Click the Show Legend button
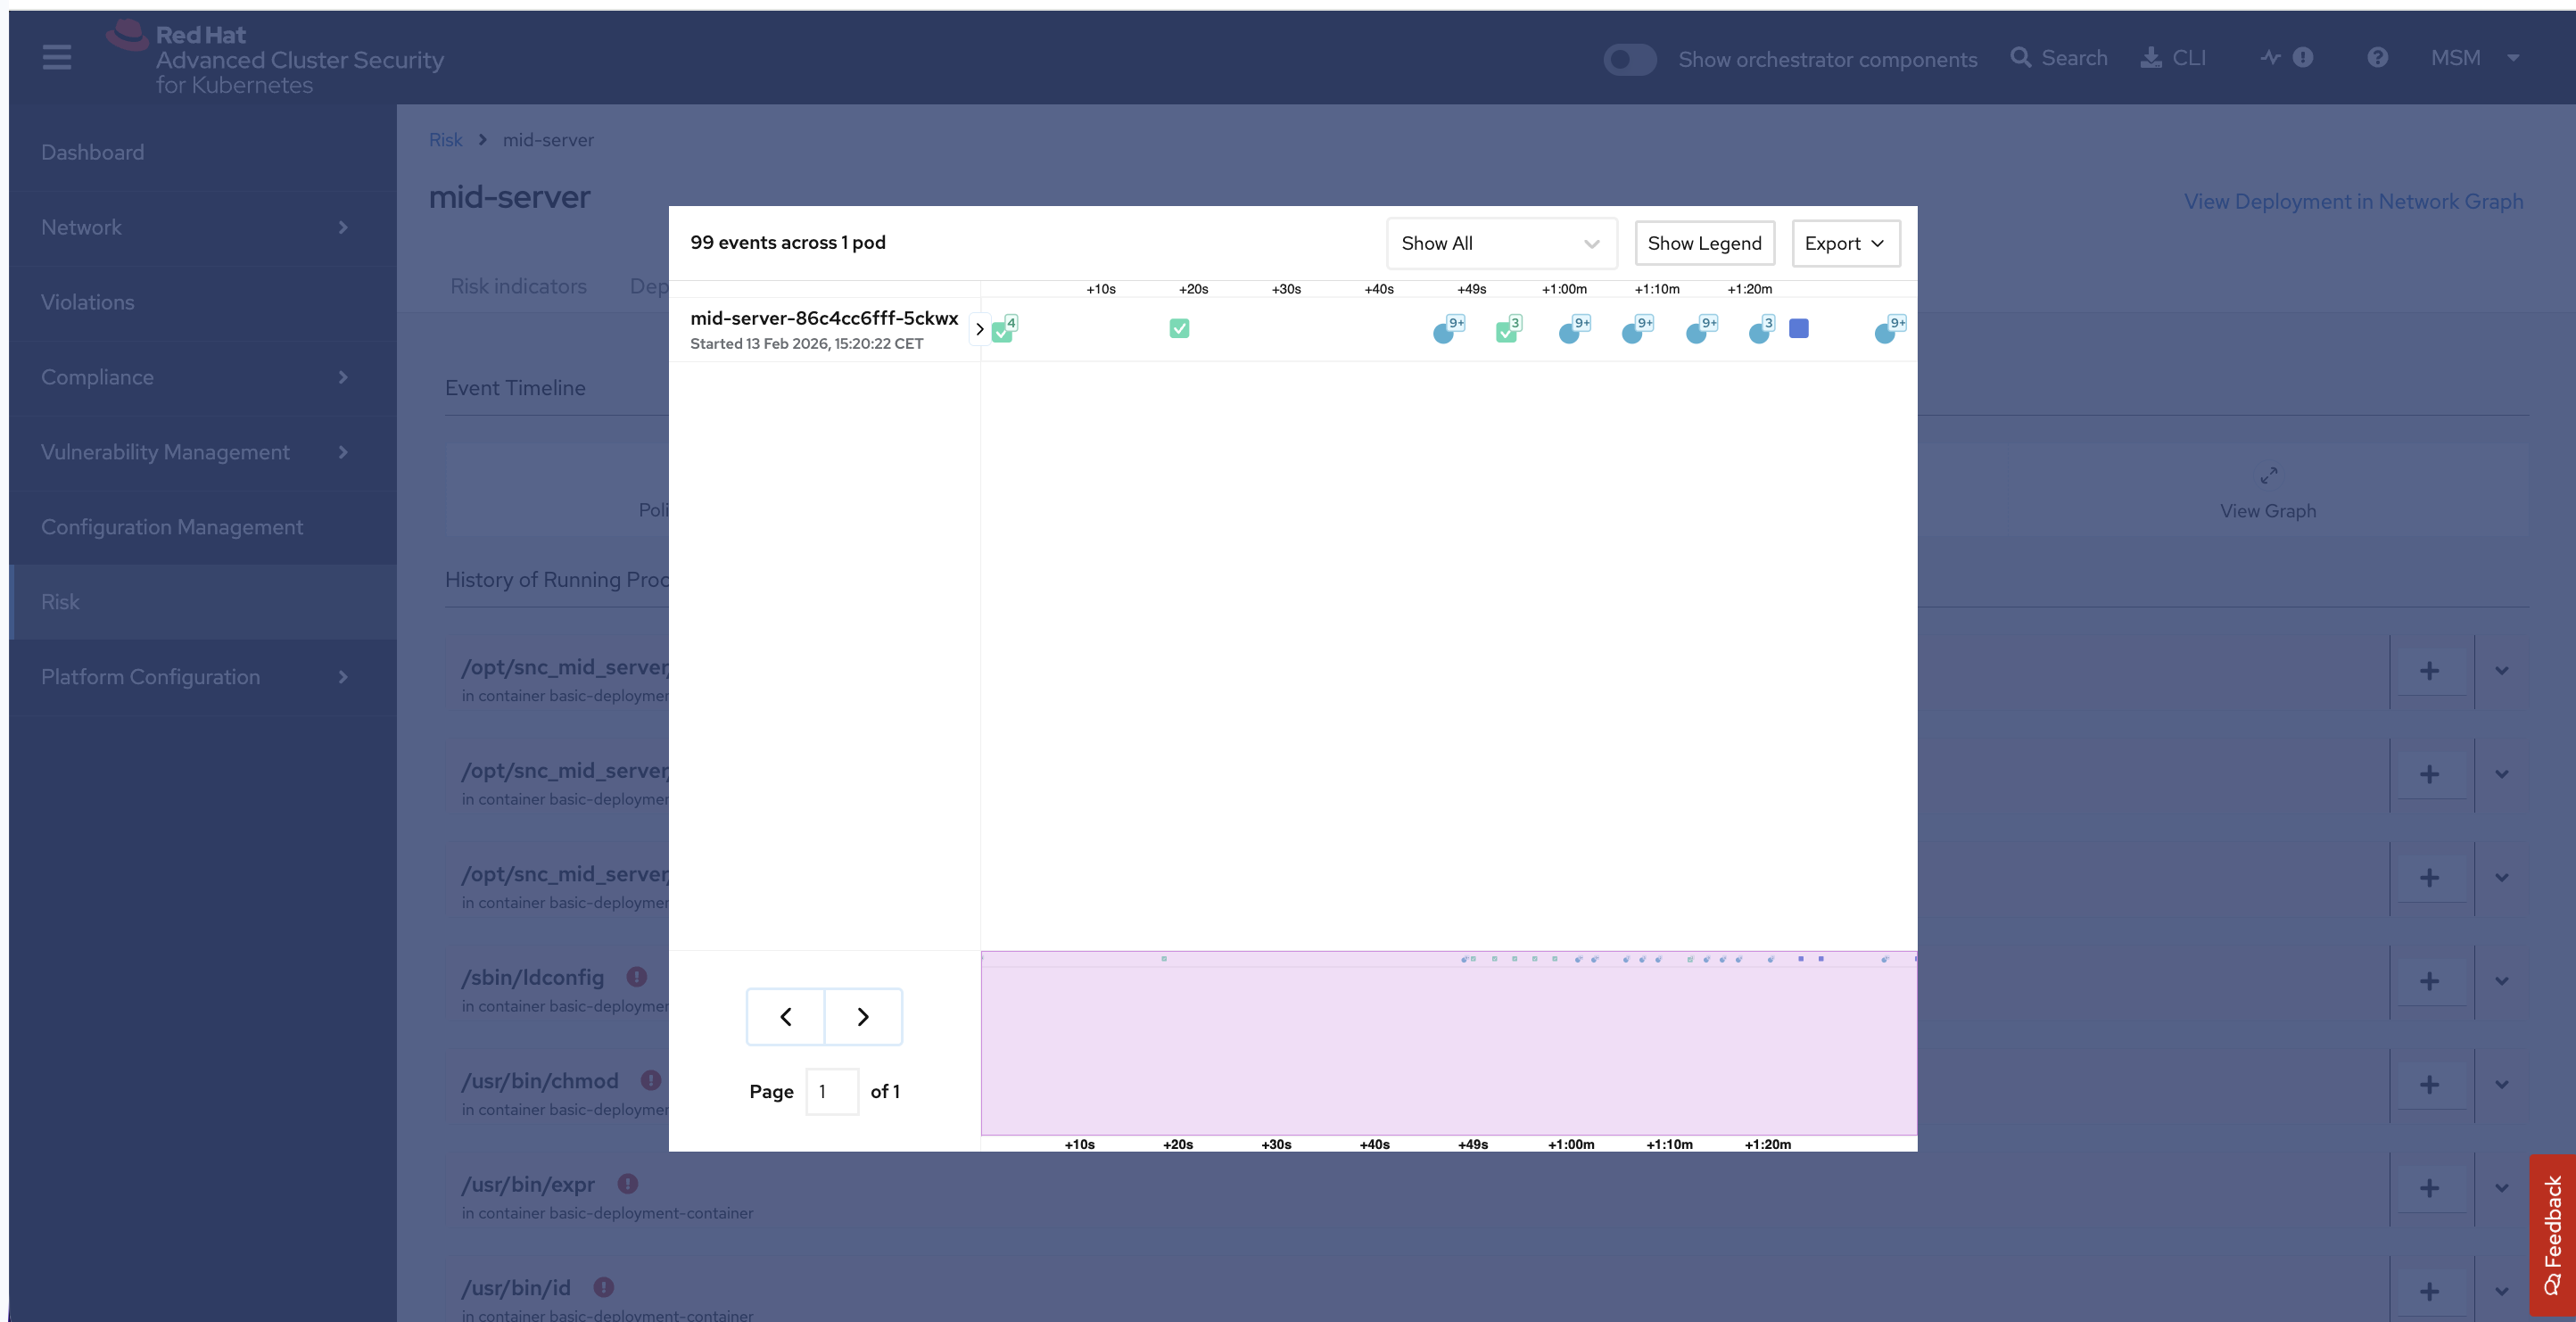Viewport: 2576px width, 1322px height. pos(1704,244)
